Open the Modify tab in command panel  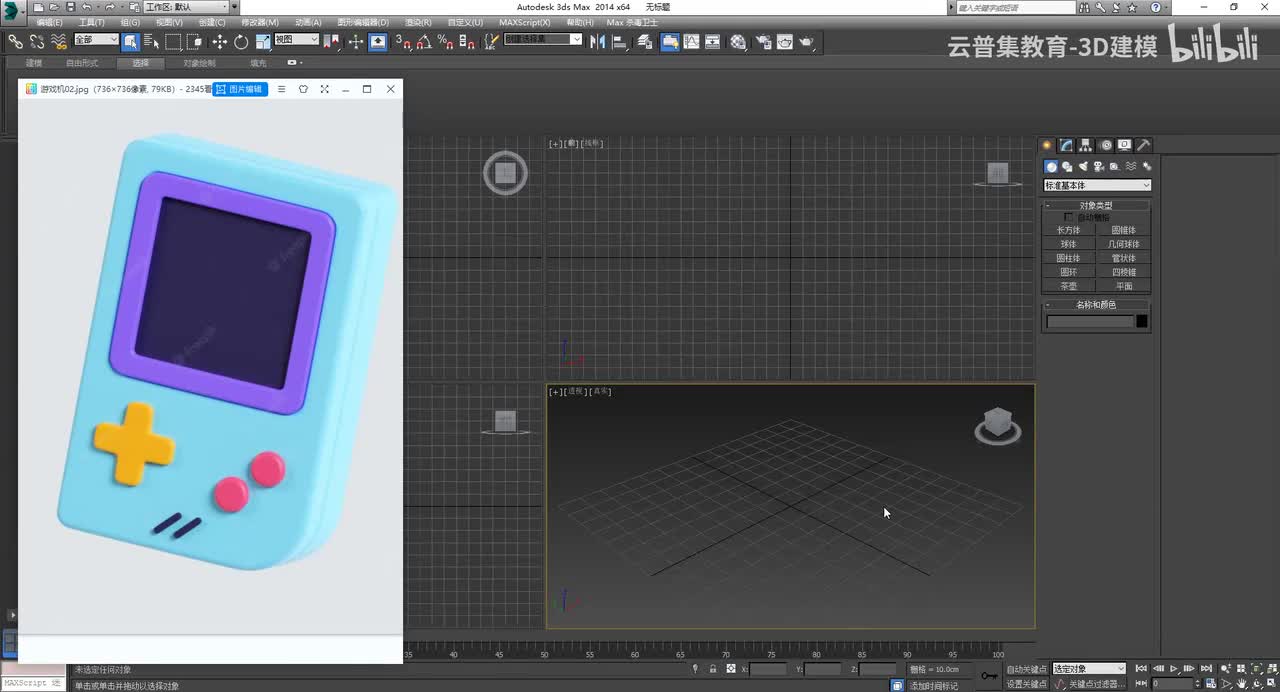coord(1067,145)
